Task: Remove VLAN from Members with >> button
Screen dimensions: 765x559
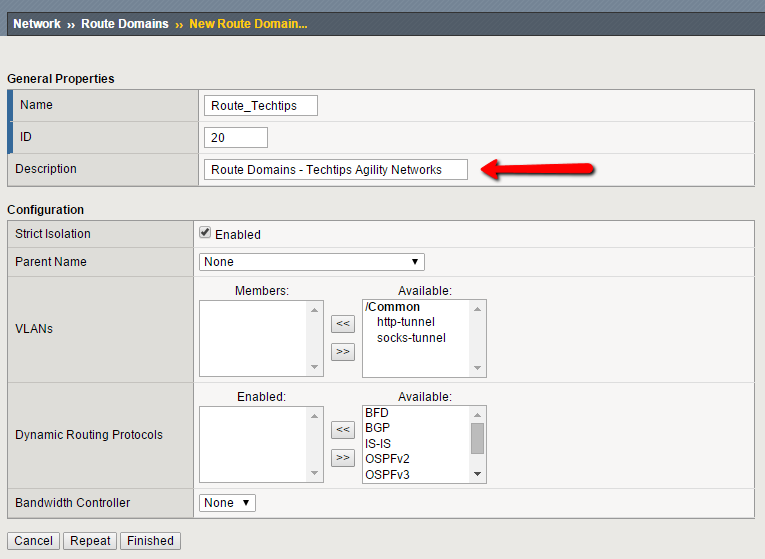Action: 343,351
